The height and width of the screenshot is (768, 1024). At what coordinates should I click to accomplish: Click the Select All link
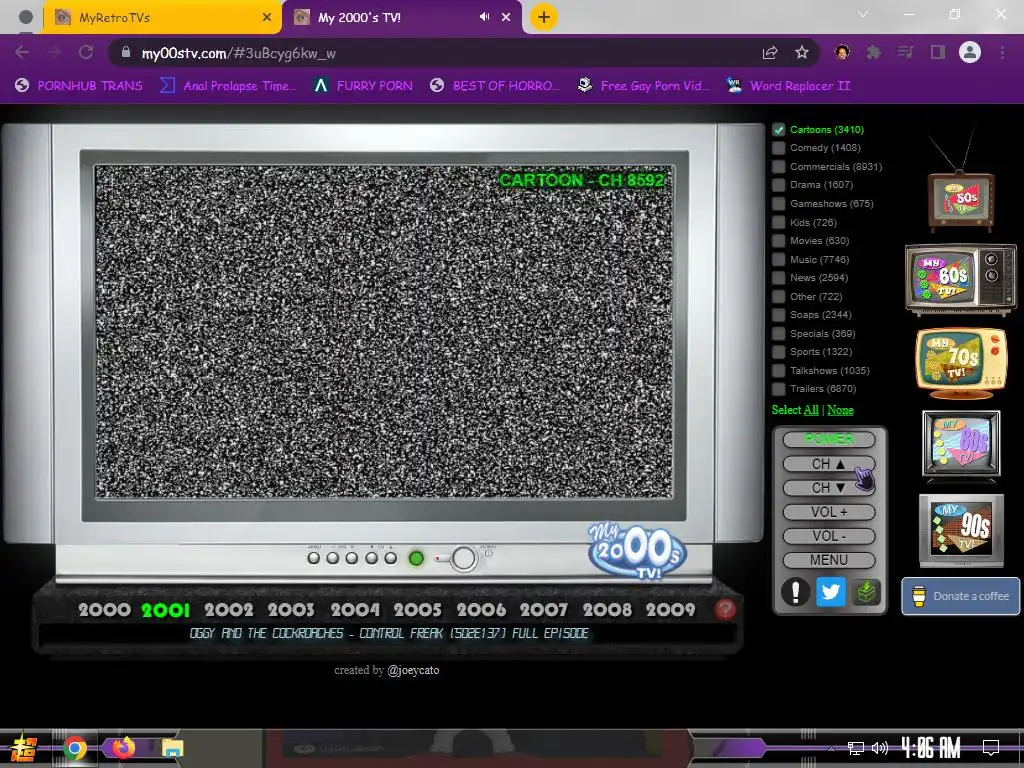tap(810, 410)
